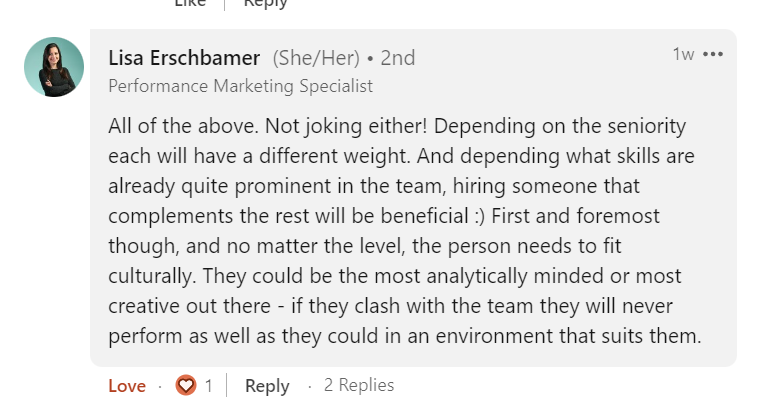Expand the 2 Replies thread
Viewport: 761px width, 412px height.
click(359, 385)
